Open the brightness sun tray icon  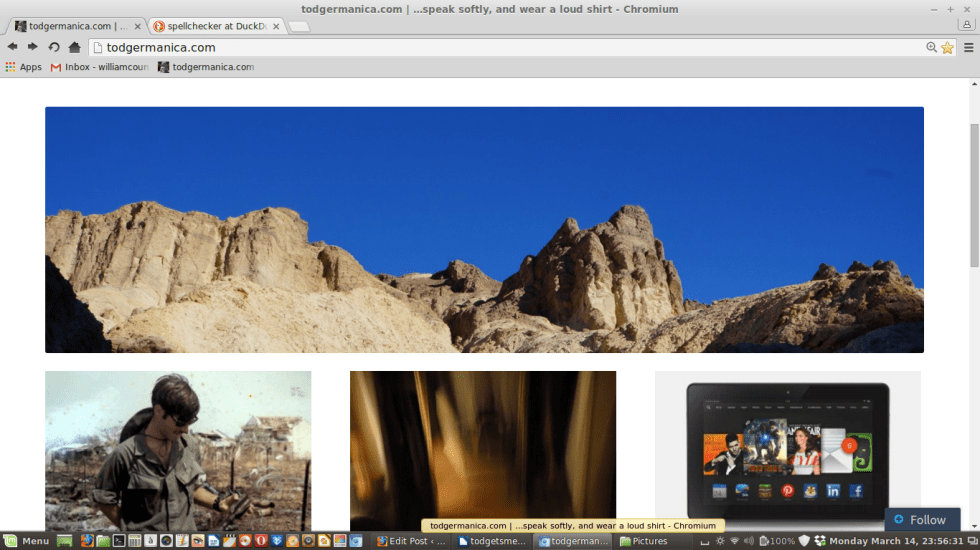pos(720,541)
